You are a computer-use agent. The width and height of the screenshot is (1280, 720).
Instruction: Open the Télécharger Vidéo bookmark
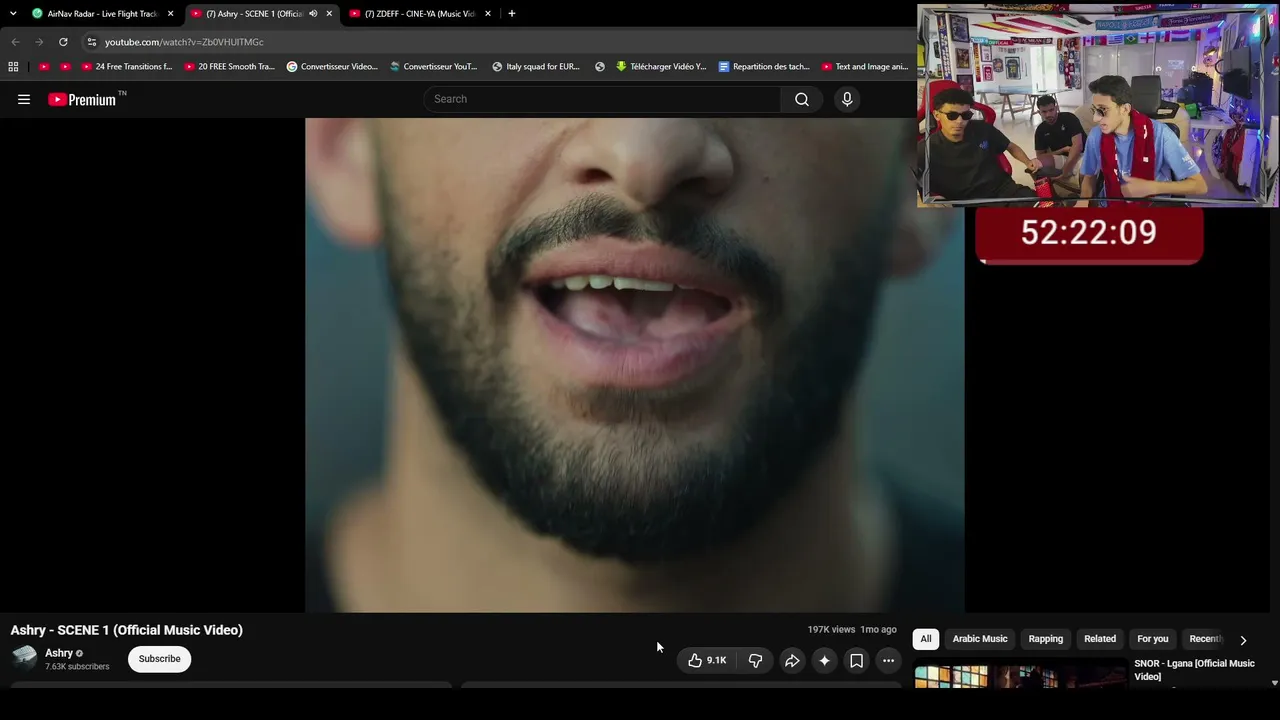[x=661, y=67]
